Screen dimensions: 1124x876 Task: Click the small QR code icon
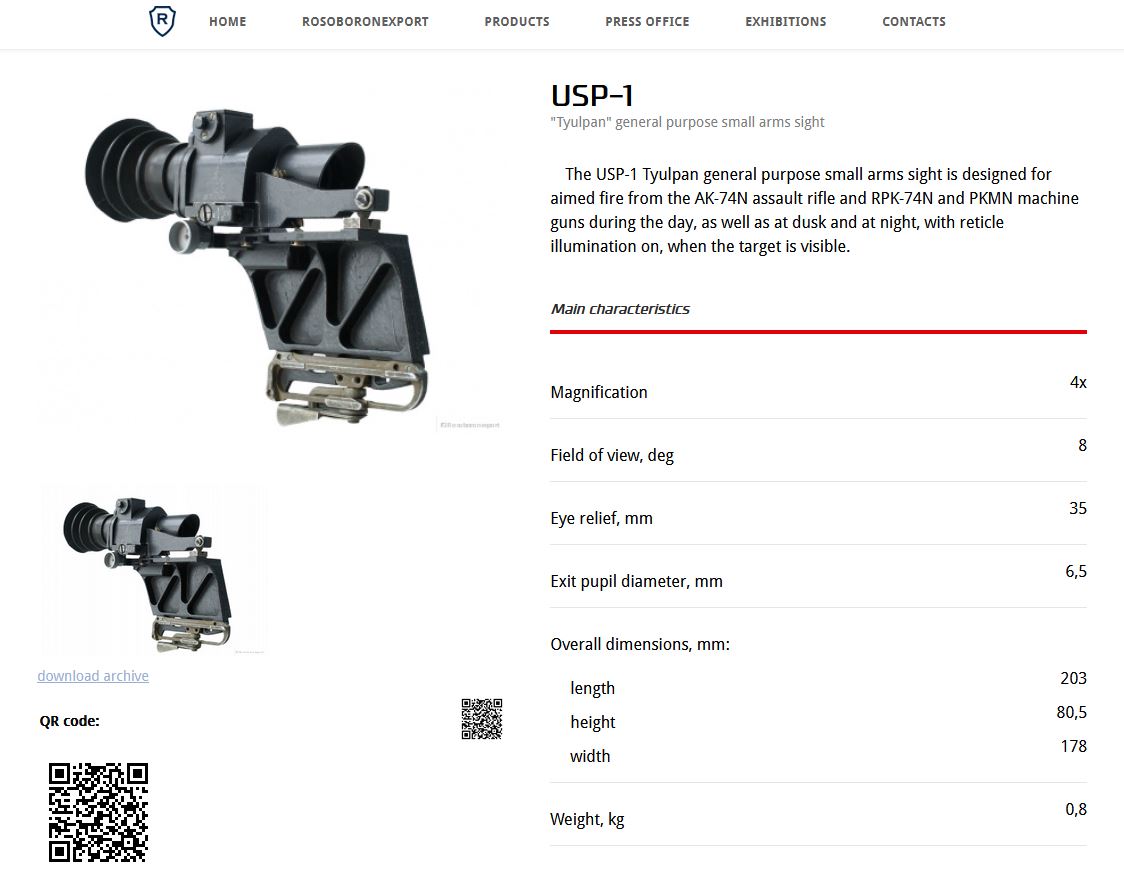[482, 719]
